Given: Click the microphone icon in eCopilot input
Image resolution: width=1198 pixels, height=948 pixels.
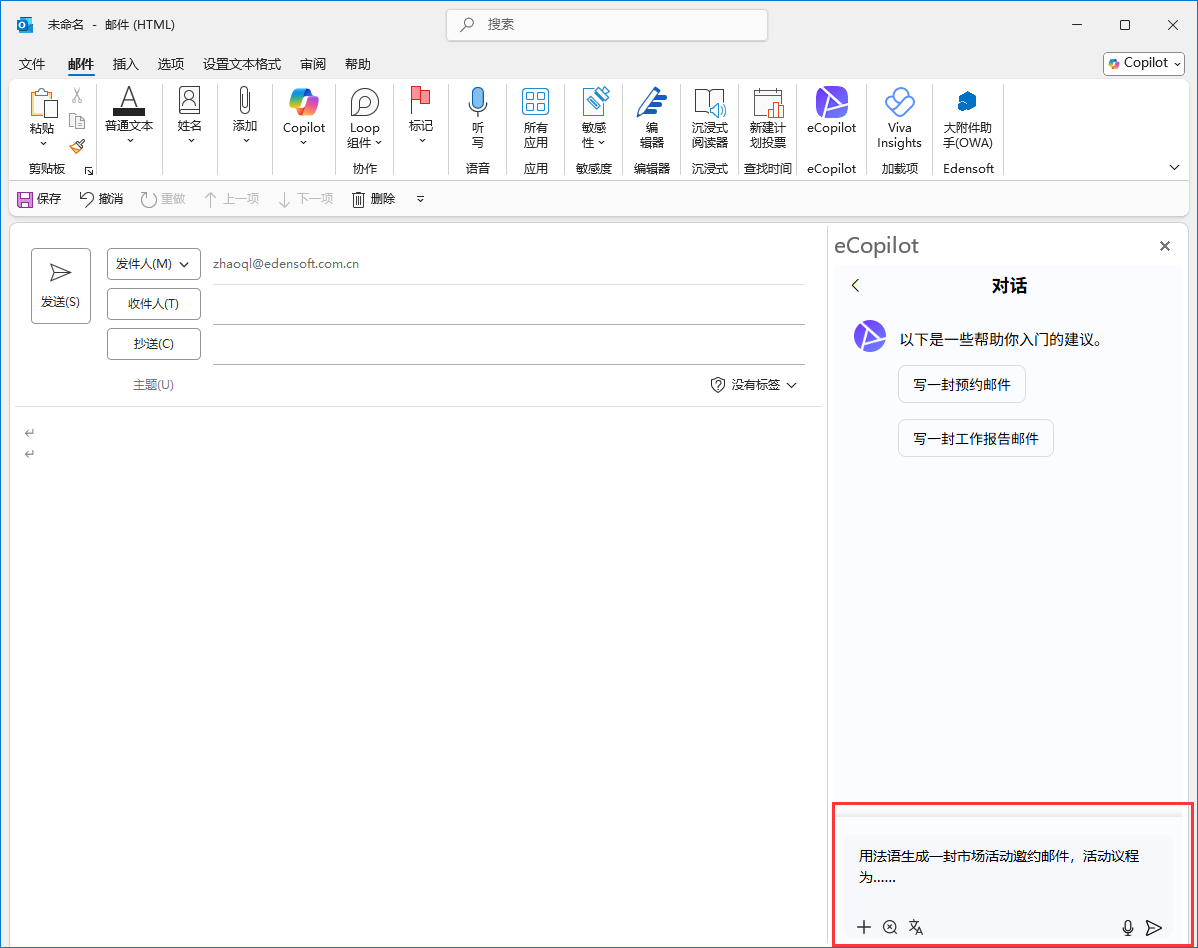Looking at the screenshot, I should pos(1128,927).
